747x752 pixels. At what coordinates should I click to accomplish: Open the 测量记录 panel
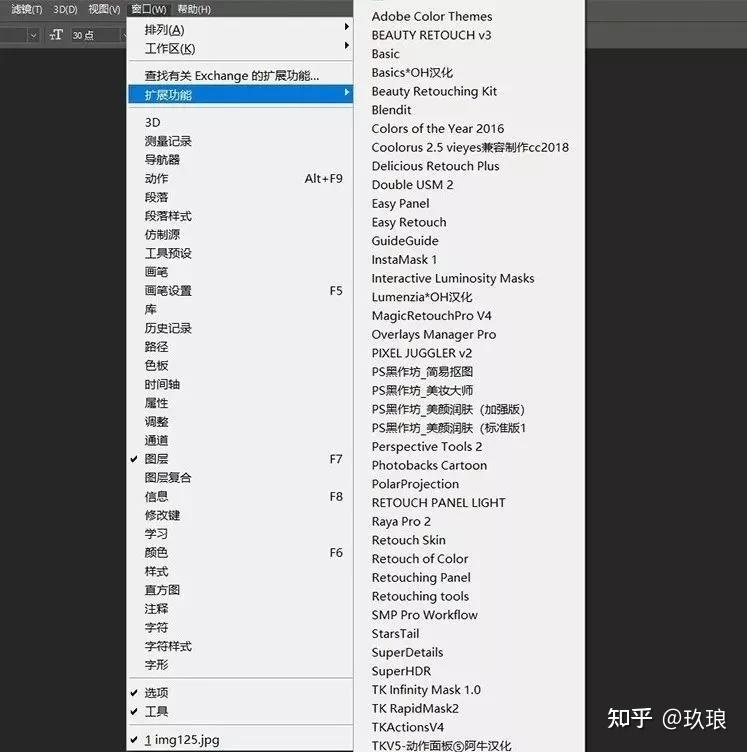coord(240,141)
